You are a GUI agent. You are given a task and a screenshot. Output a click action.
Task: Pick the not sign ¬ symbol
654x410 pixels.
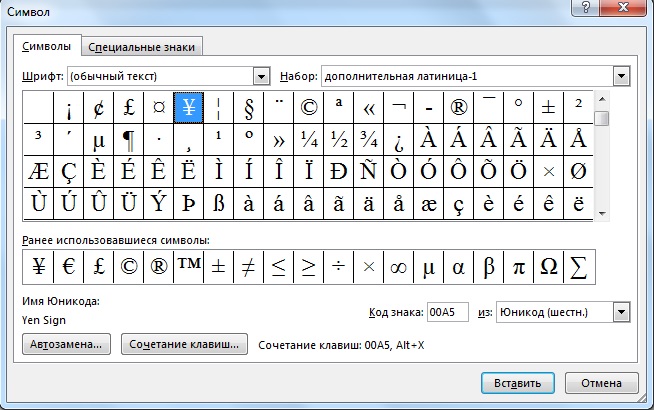[399, 108]
